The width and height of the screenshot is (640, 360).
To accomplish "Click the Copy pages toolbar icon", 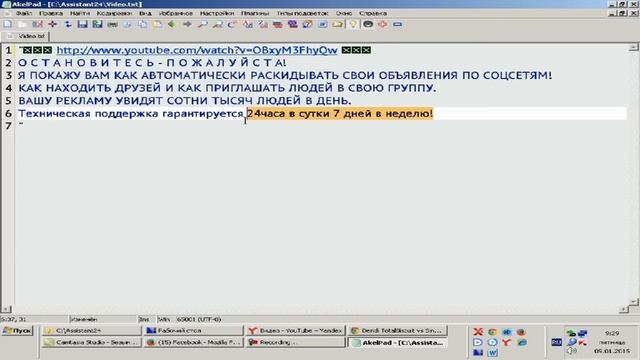I will point(142,24).
